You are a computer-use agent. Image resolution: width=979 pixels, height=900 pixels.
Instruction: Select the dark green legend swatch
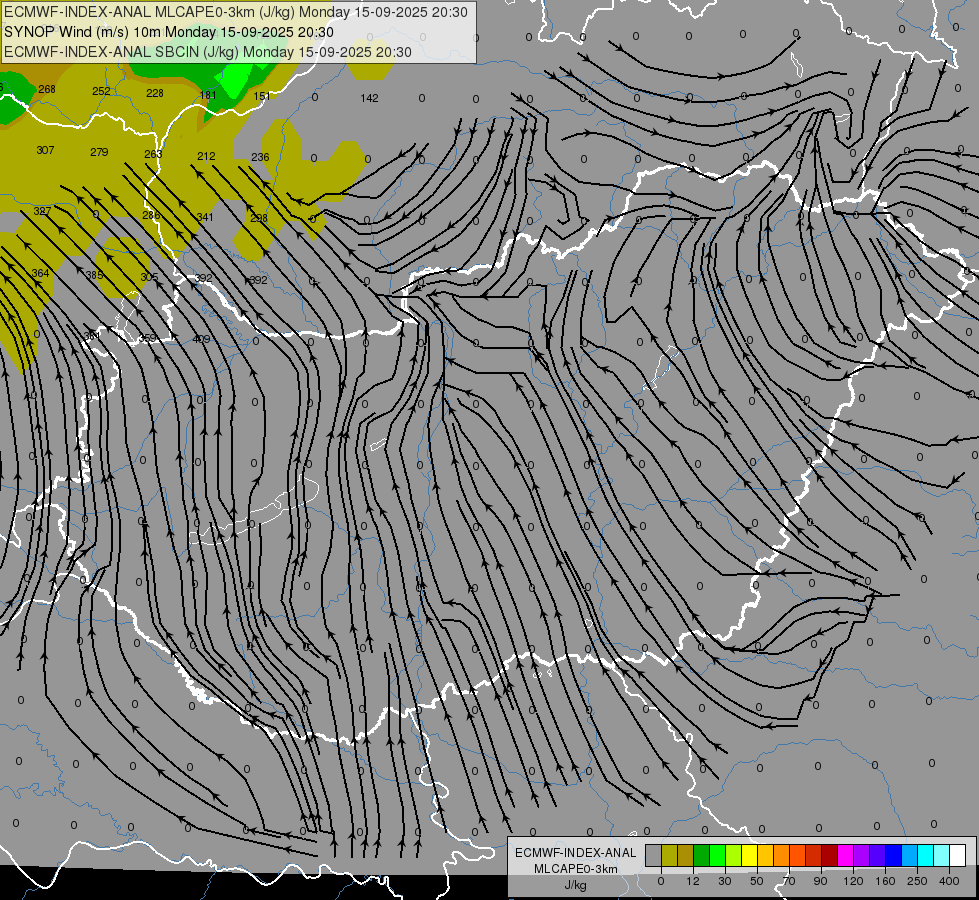702,855
